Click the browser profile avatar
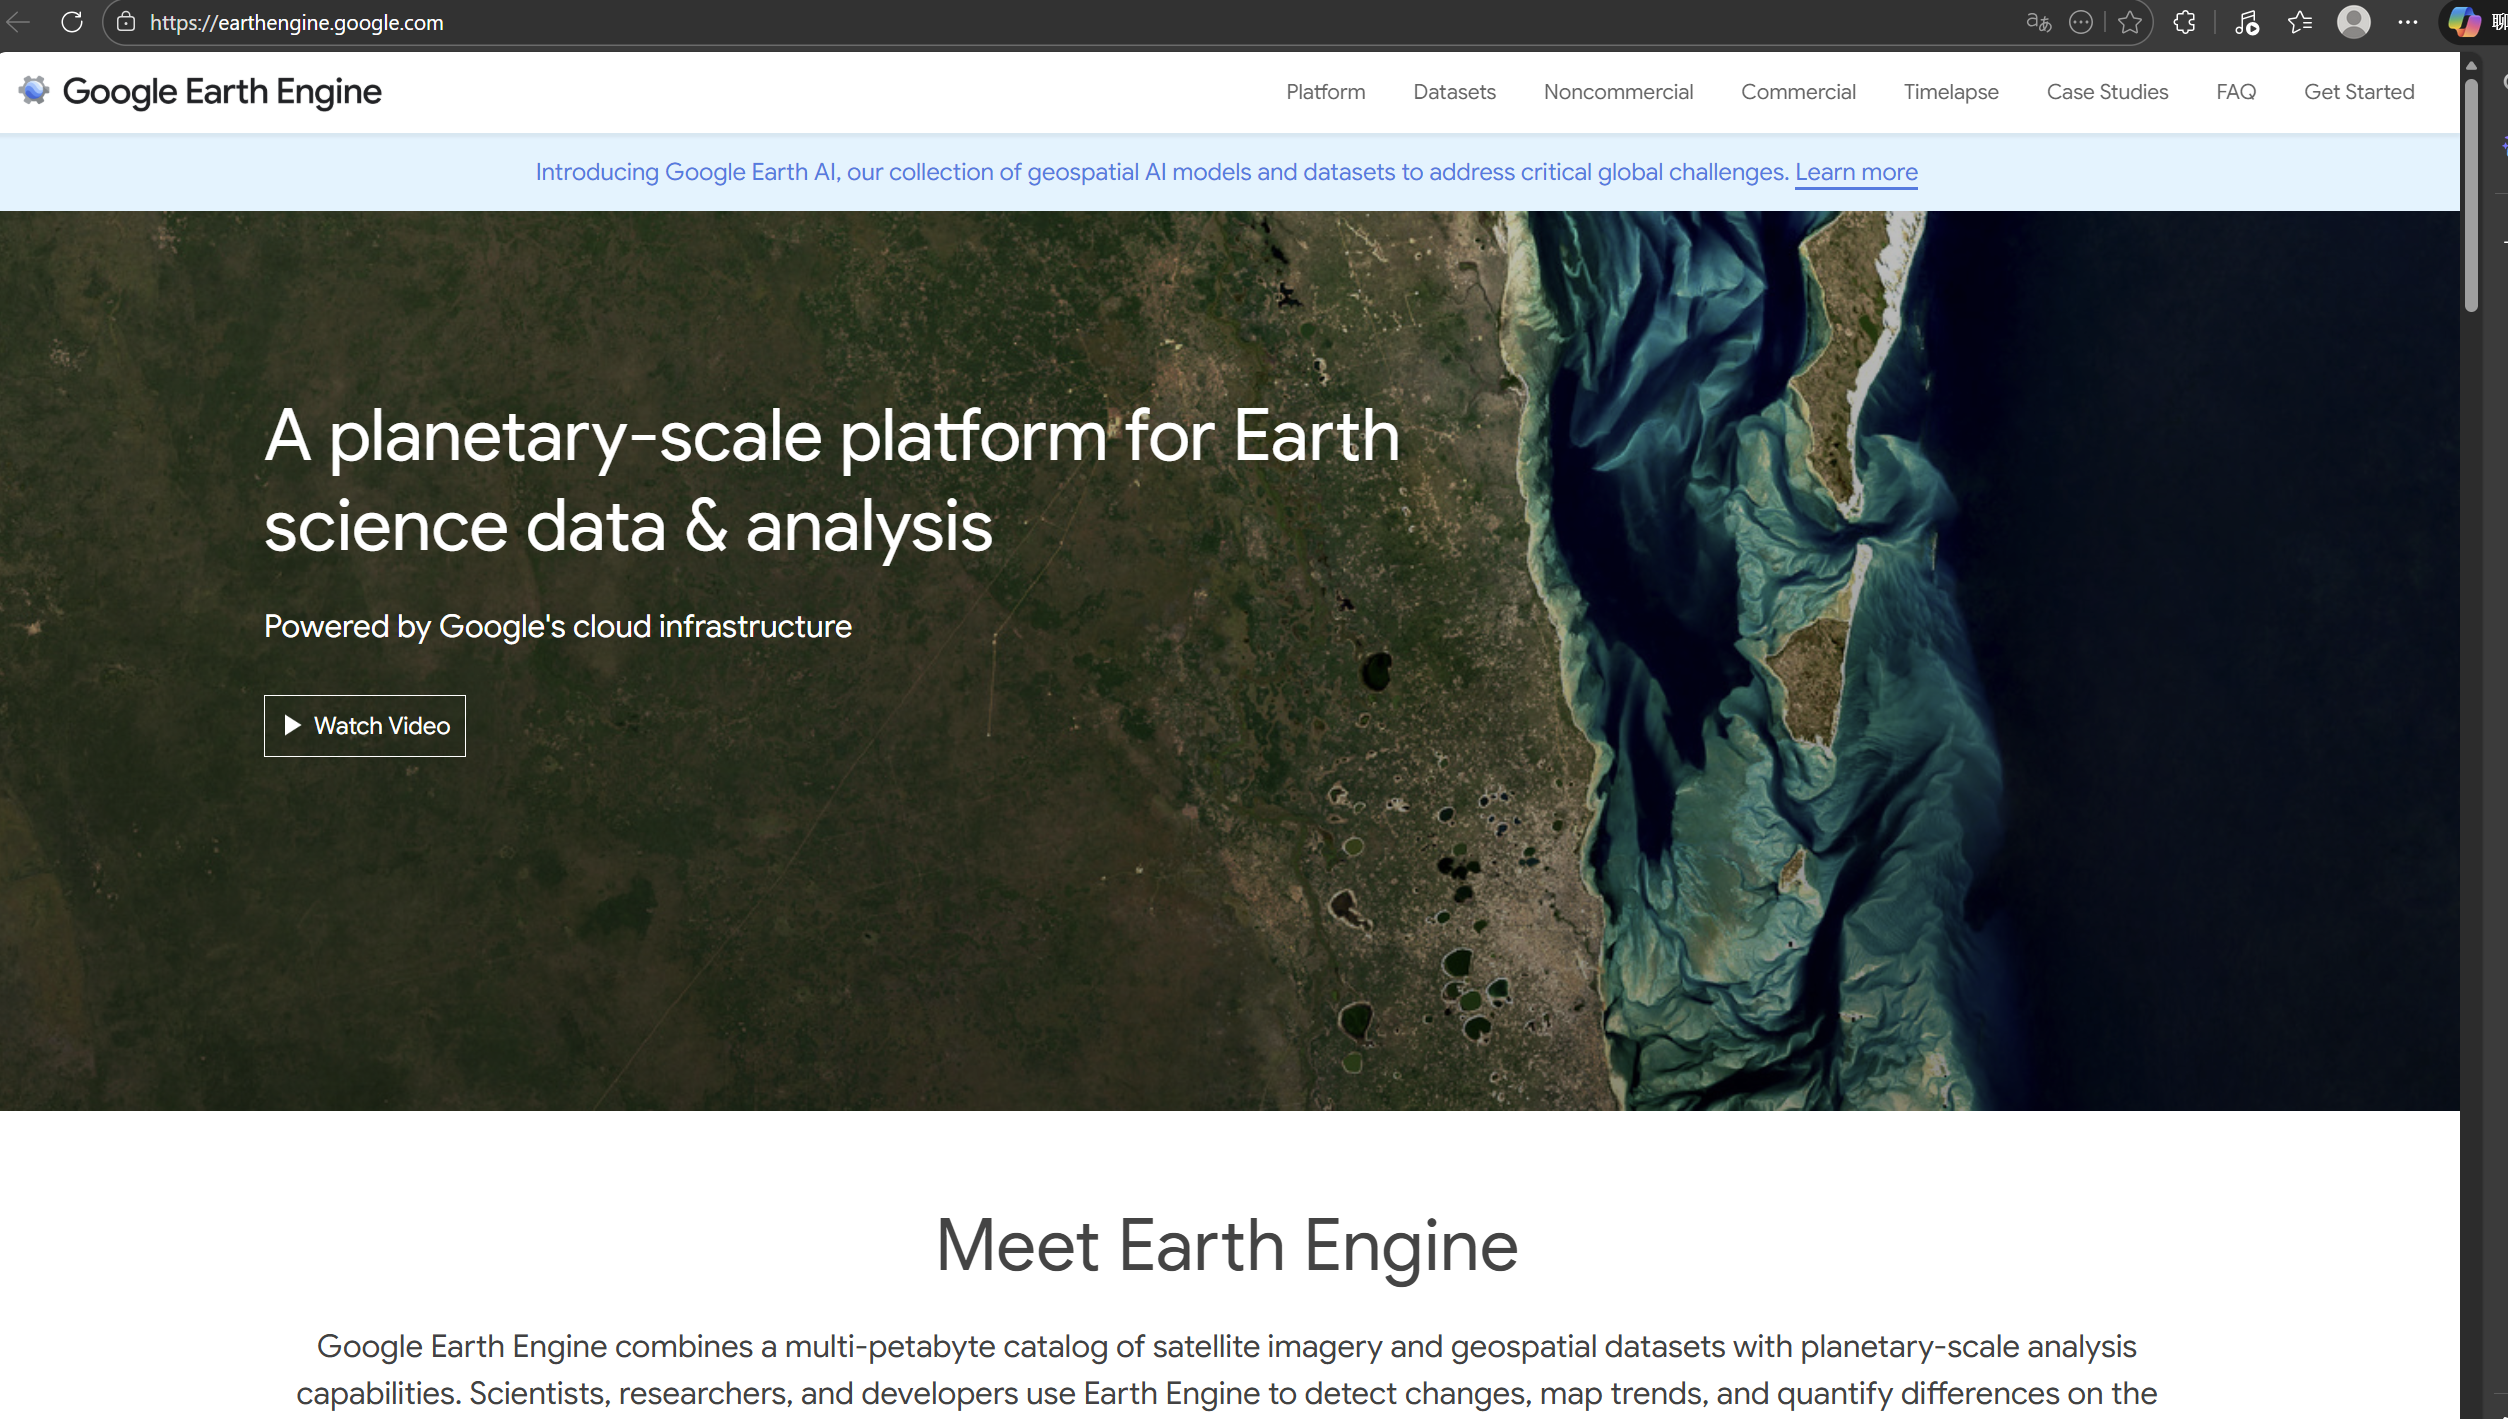 click(2355, 22)
